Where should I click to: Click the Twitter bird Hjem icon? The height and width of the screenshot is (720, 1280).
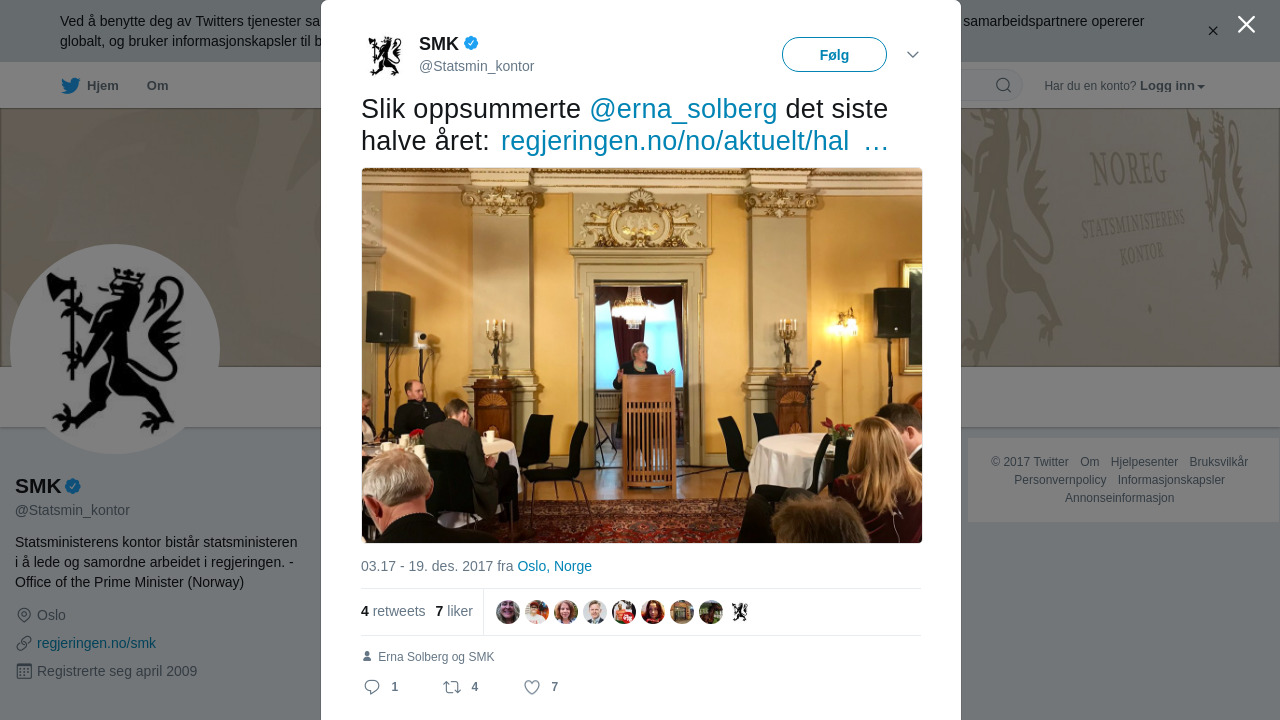click(70, 86)
